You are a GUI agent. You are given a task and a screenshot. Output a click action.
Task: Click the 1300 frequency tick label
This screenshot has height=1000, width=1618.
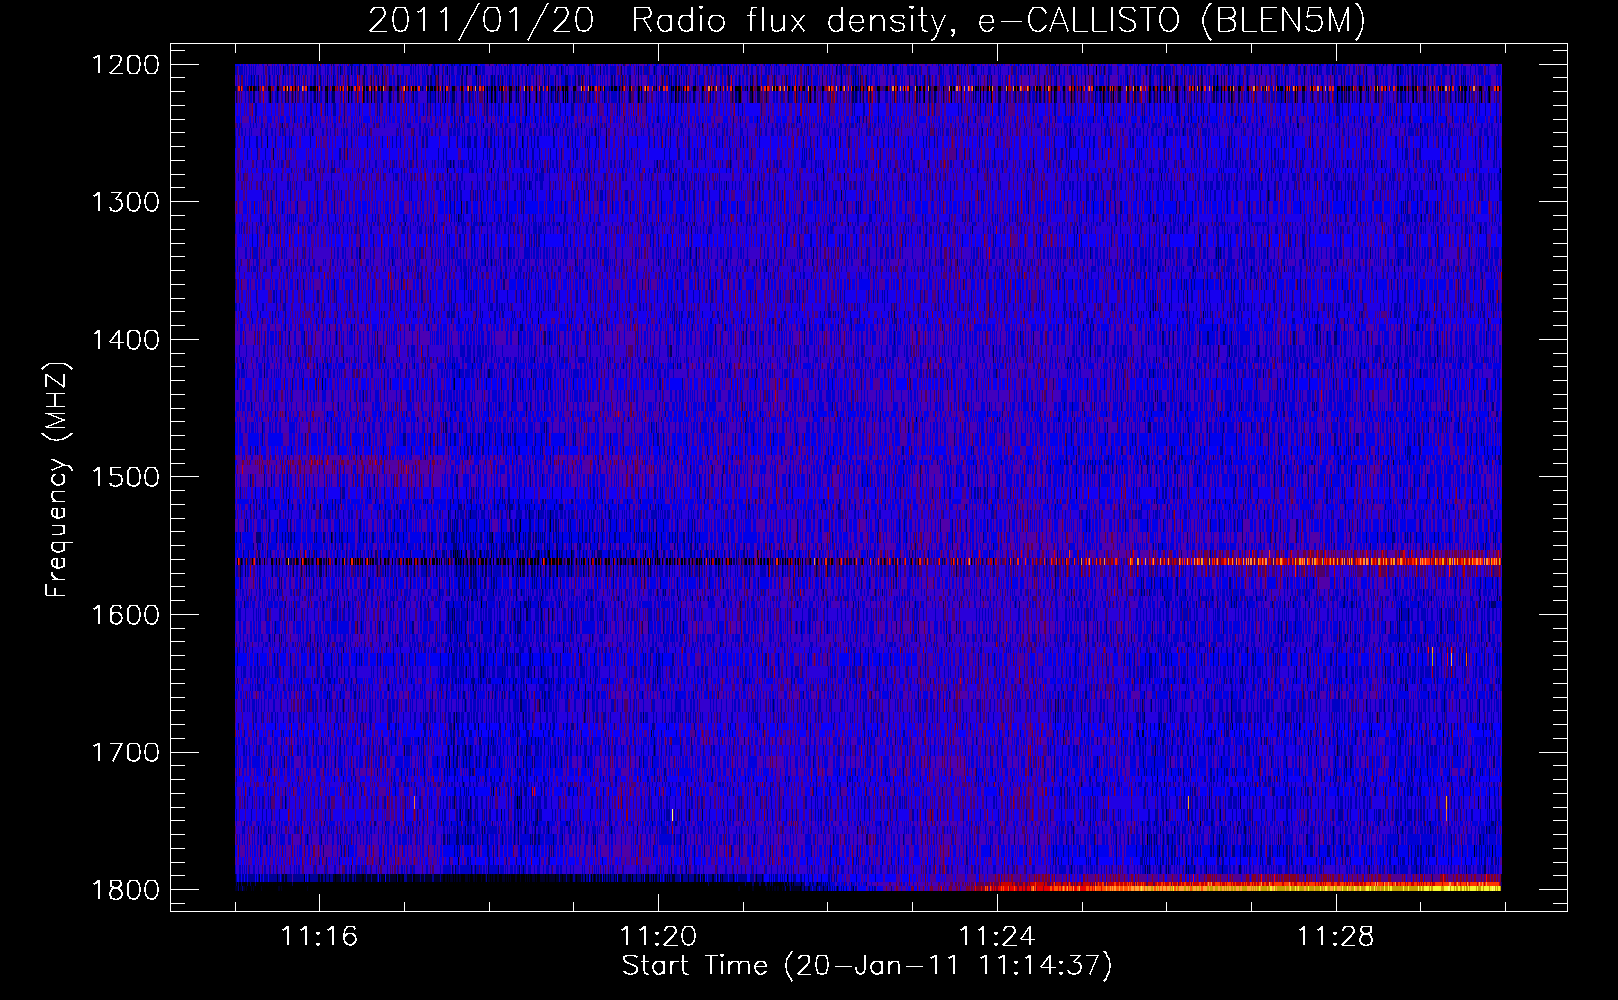tap(125, 203)
